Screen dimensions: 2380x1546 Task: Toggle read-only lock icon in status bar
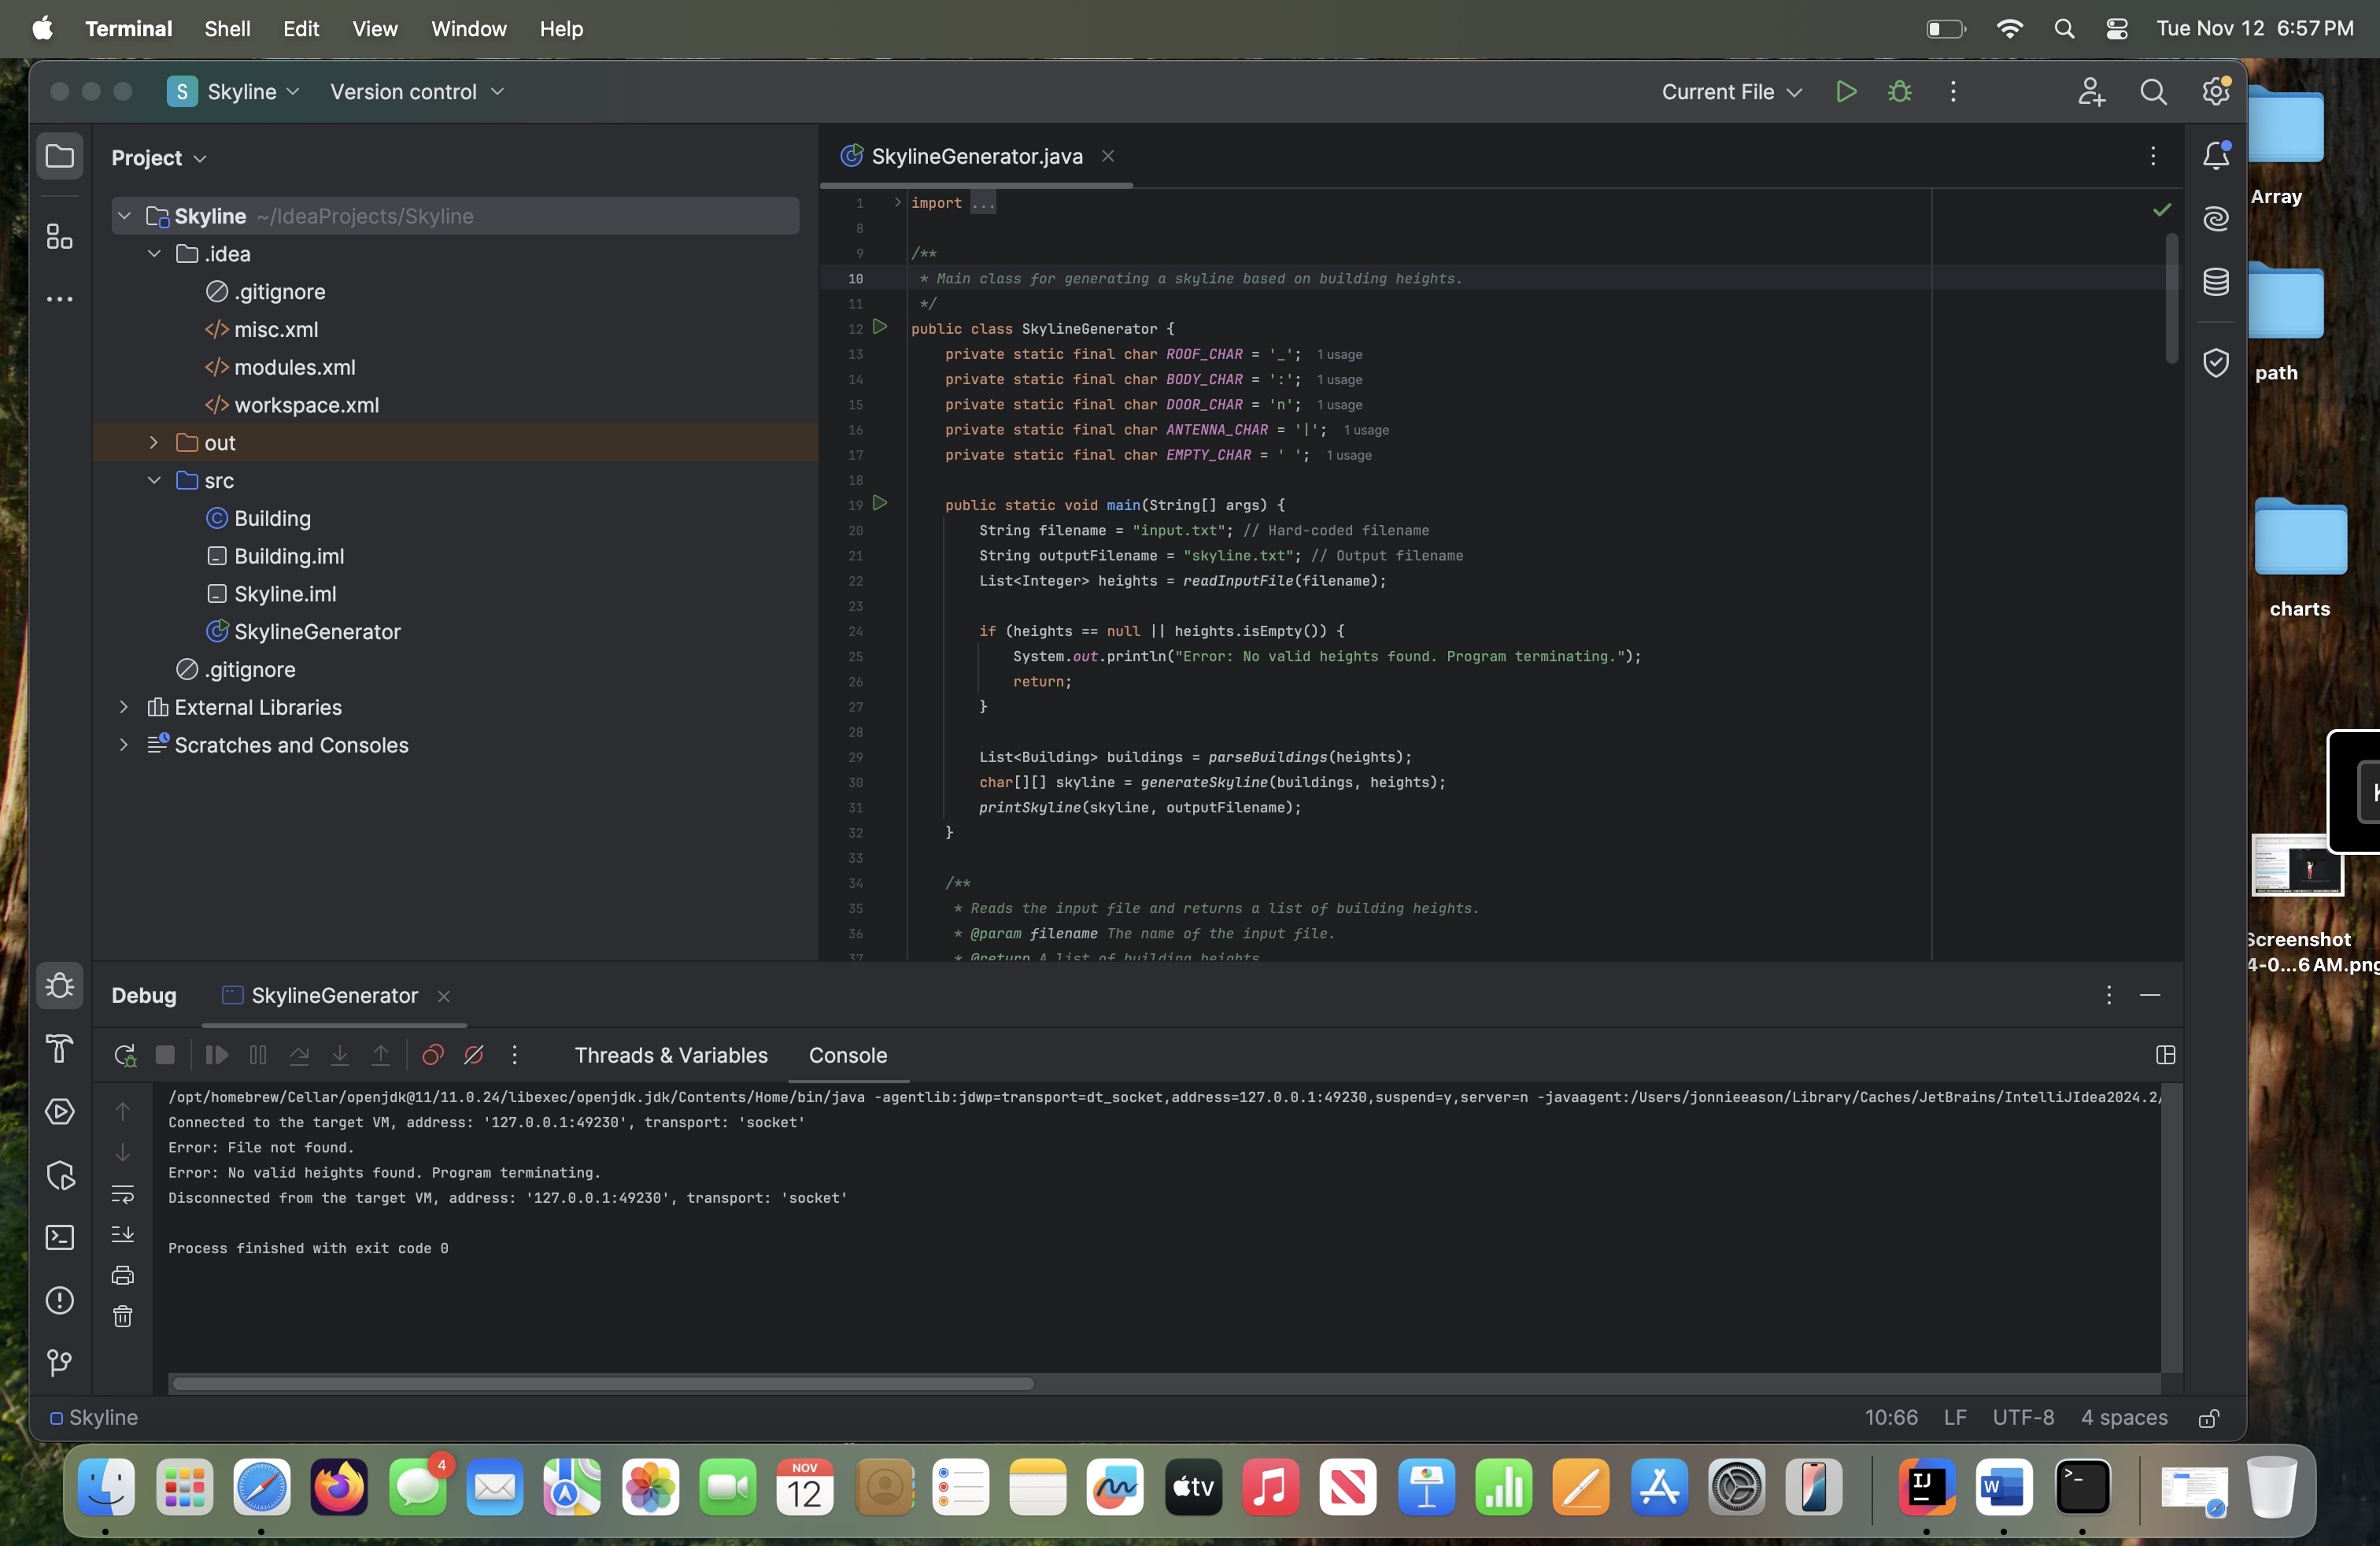(x=2208, y=1418)
